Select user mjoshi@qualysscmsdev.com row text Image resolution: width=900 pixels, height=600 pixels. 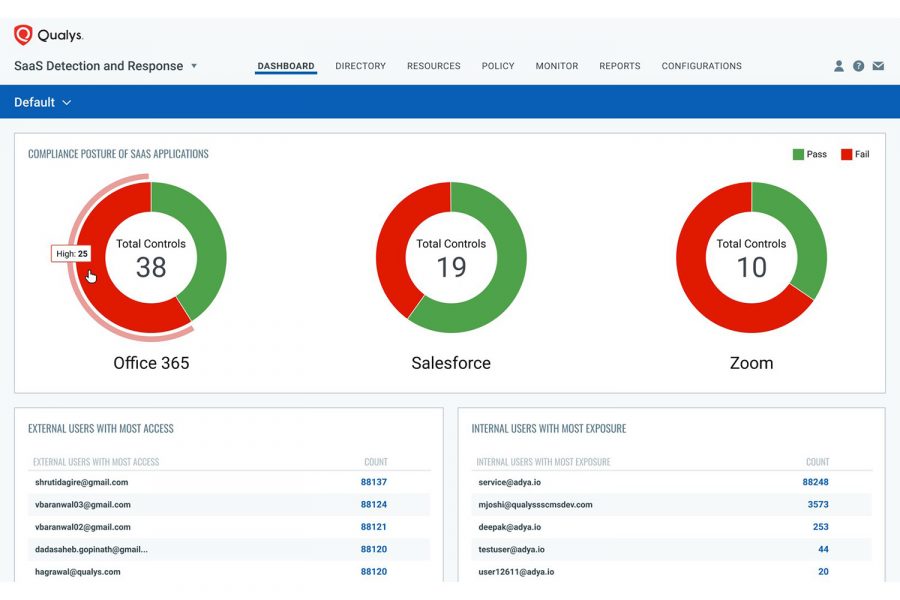tap(536, 505)
